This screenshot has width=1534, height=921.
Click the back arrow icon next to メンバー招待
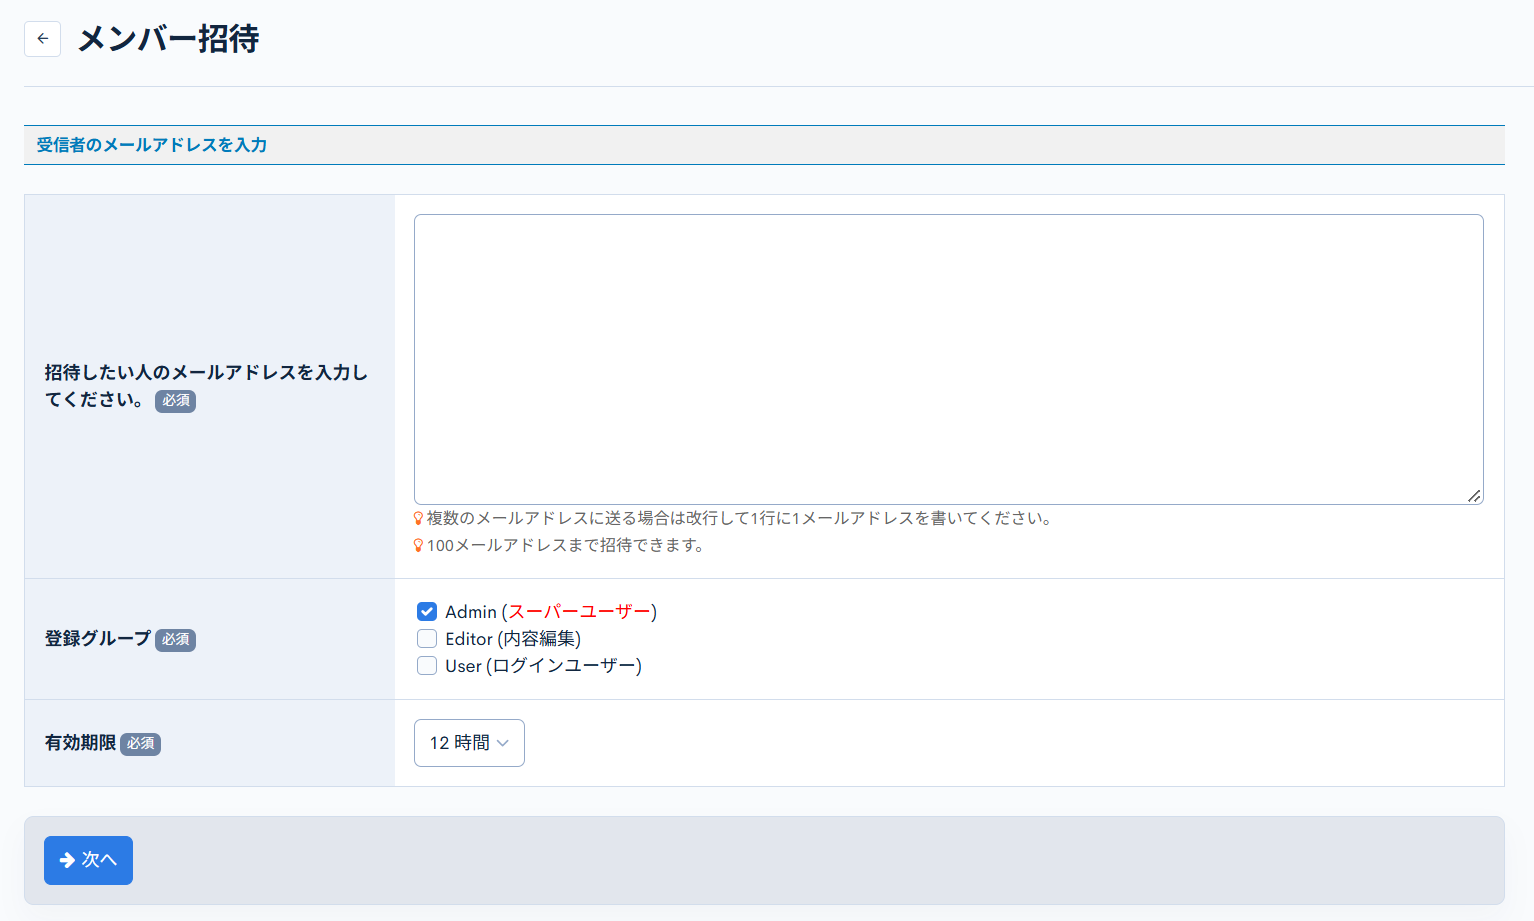coord(42,39)
